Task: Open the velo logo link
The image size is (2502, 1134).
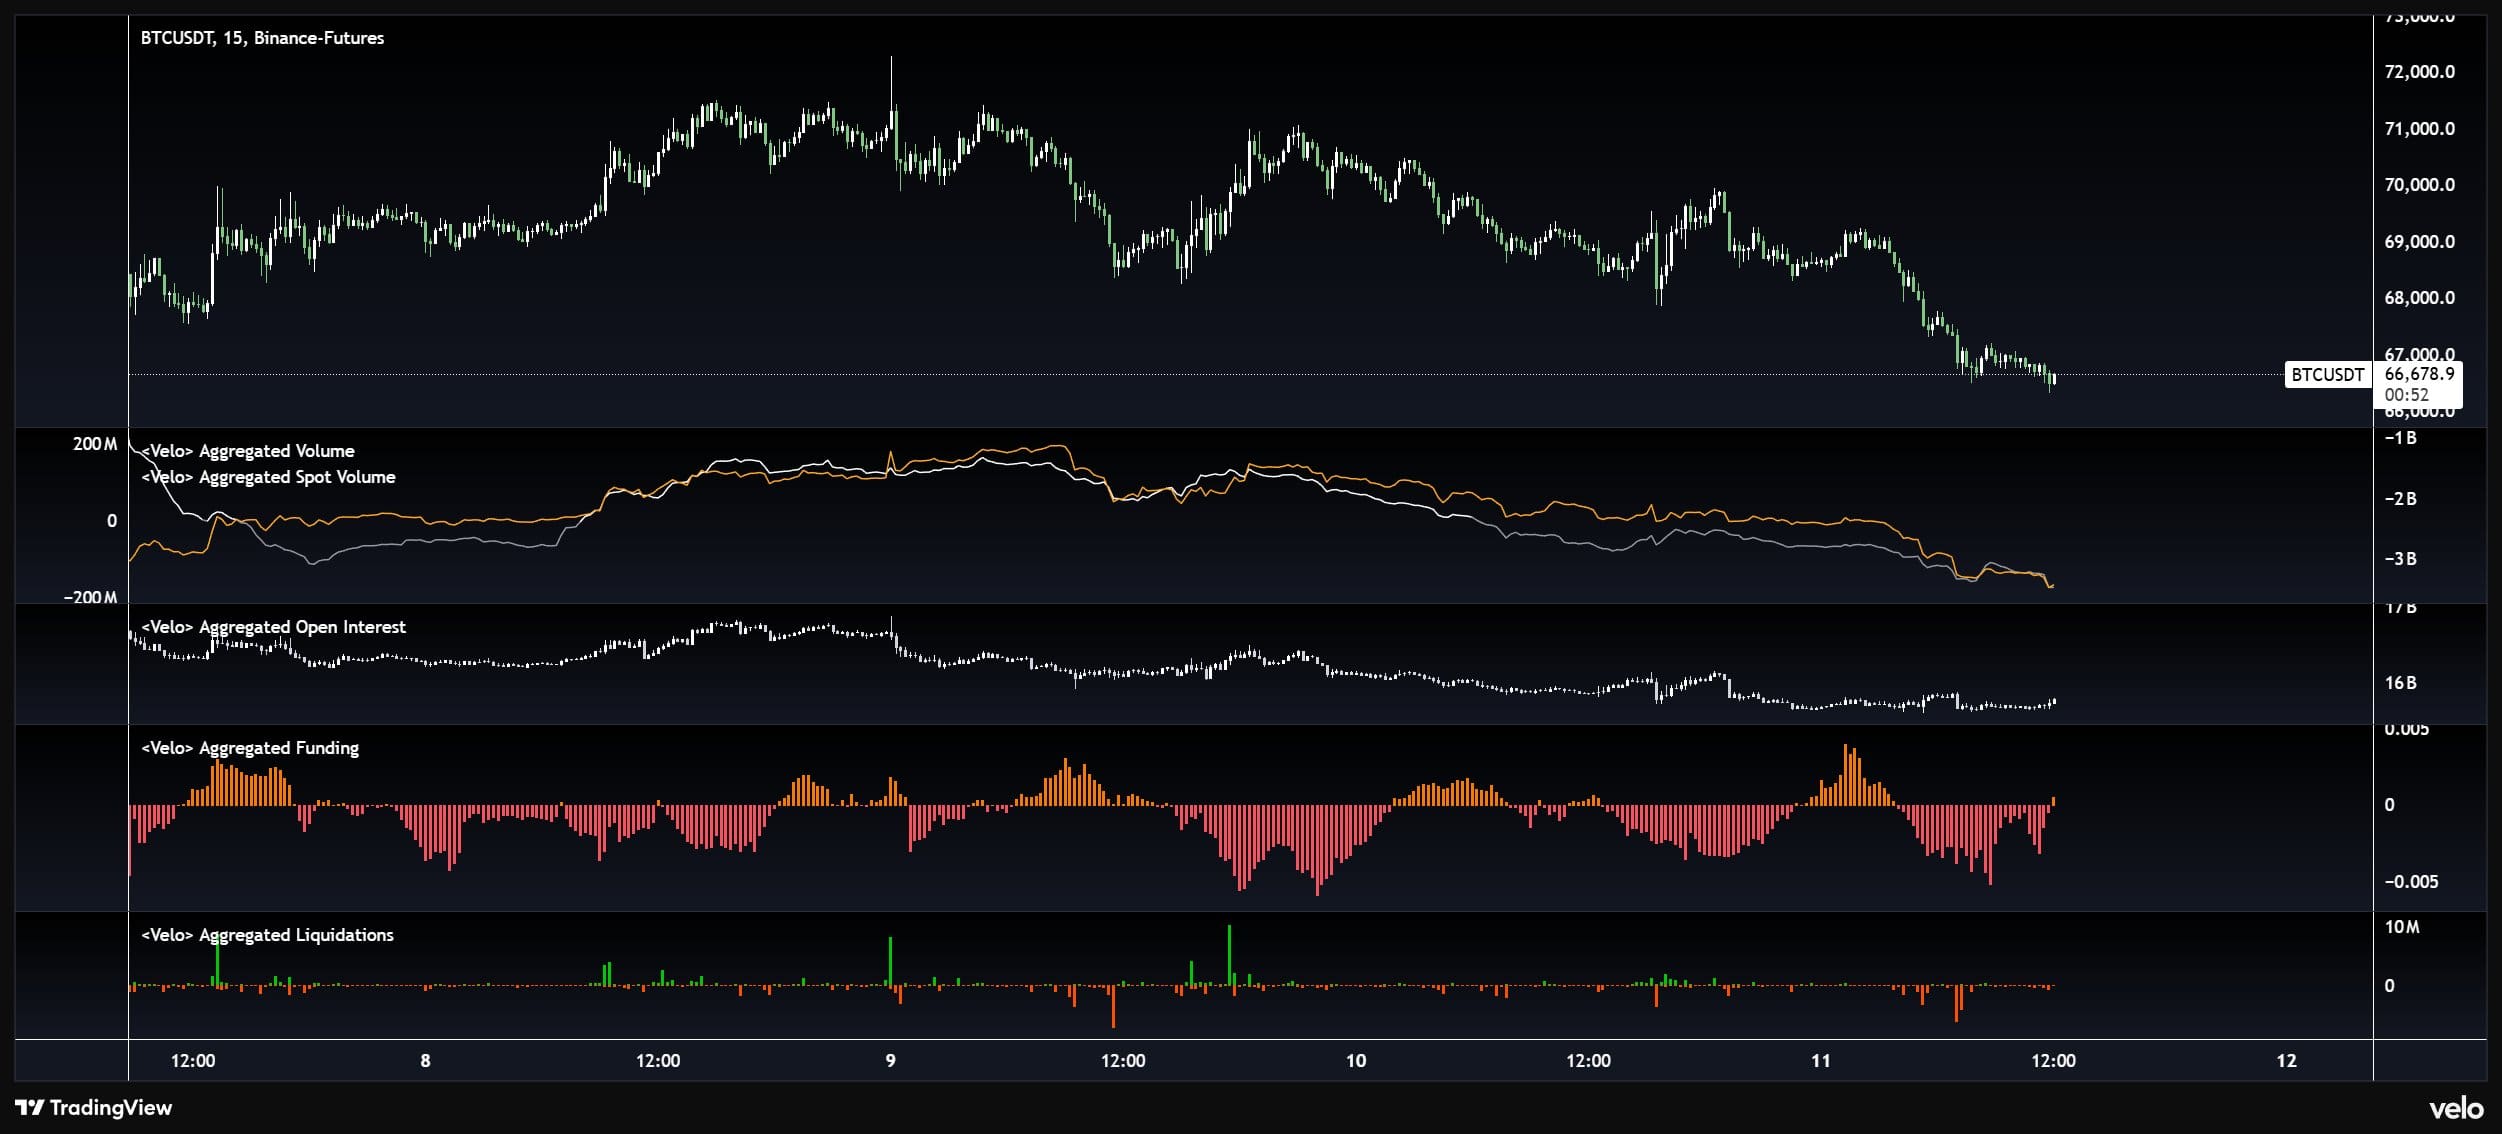Action: pos(2456,1108)
